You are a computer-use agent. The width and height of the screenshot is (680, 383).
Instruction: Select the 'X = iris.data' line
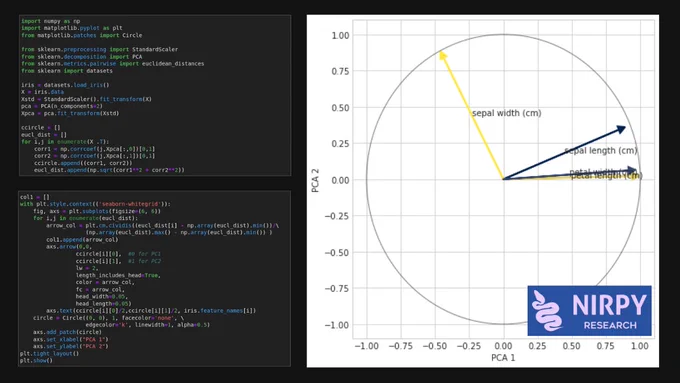point(42,92)
